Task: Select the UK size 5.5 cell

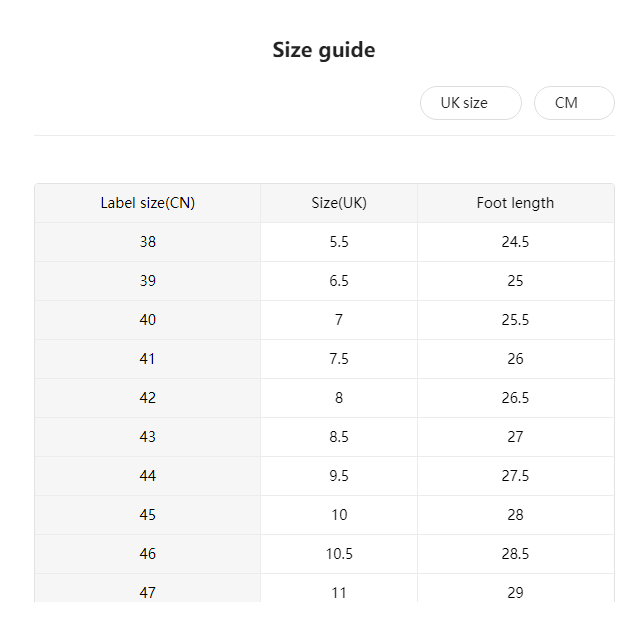Action: [339, 242]
